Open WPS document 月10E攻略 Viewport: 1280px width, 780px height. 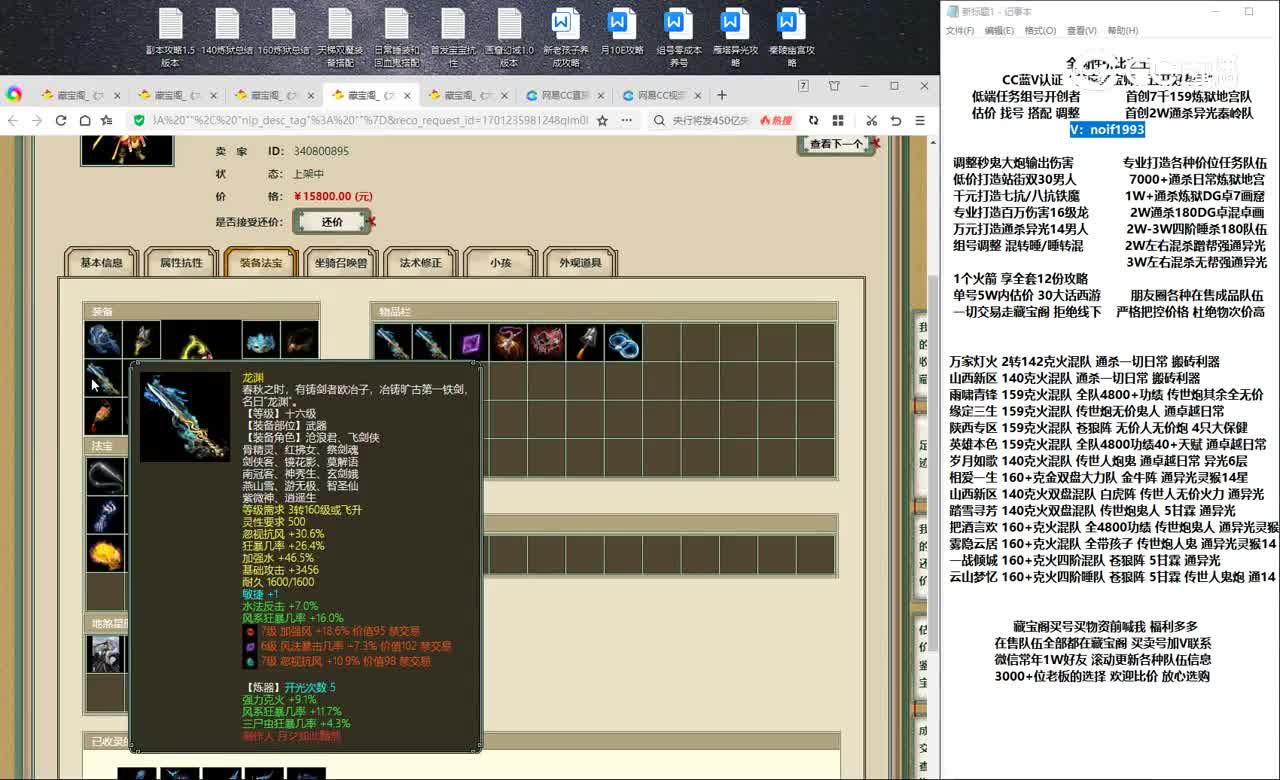pyautogui.click(x=622, y=32)
